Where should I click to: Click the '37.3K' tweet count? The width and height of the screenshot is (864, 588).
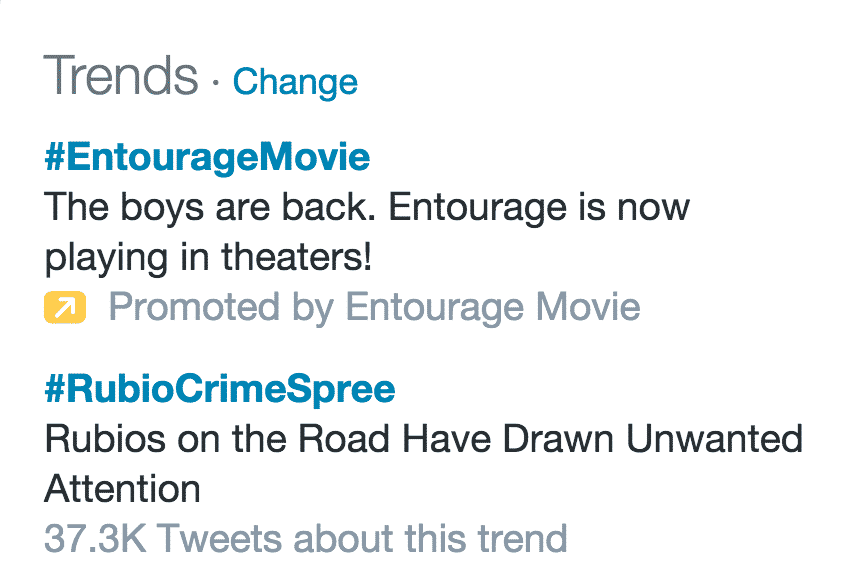click(95, 538)
